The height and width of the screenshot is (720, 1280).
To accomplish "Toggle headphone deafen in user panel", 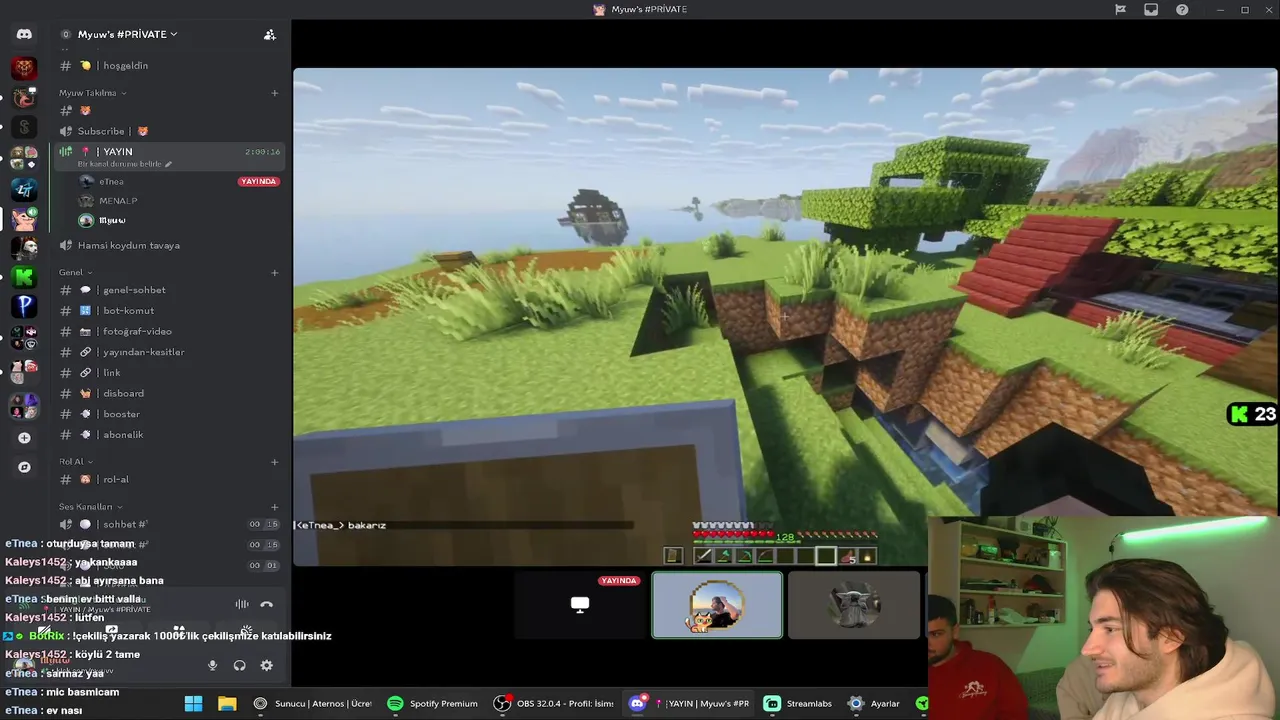I will 239,665.
